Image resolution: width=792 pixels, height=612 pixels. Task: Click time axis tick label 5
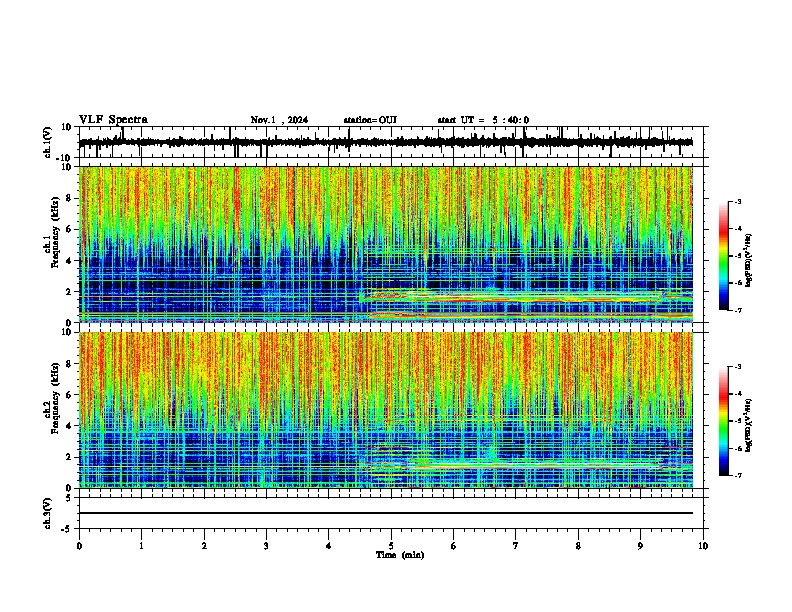pyautogui.click(x=391, y=546)
